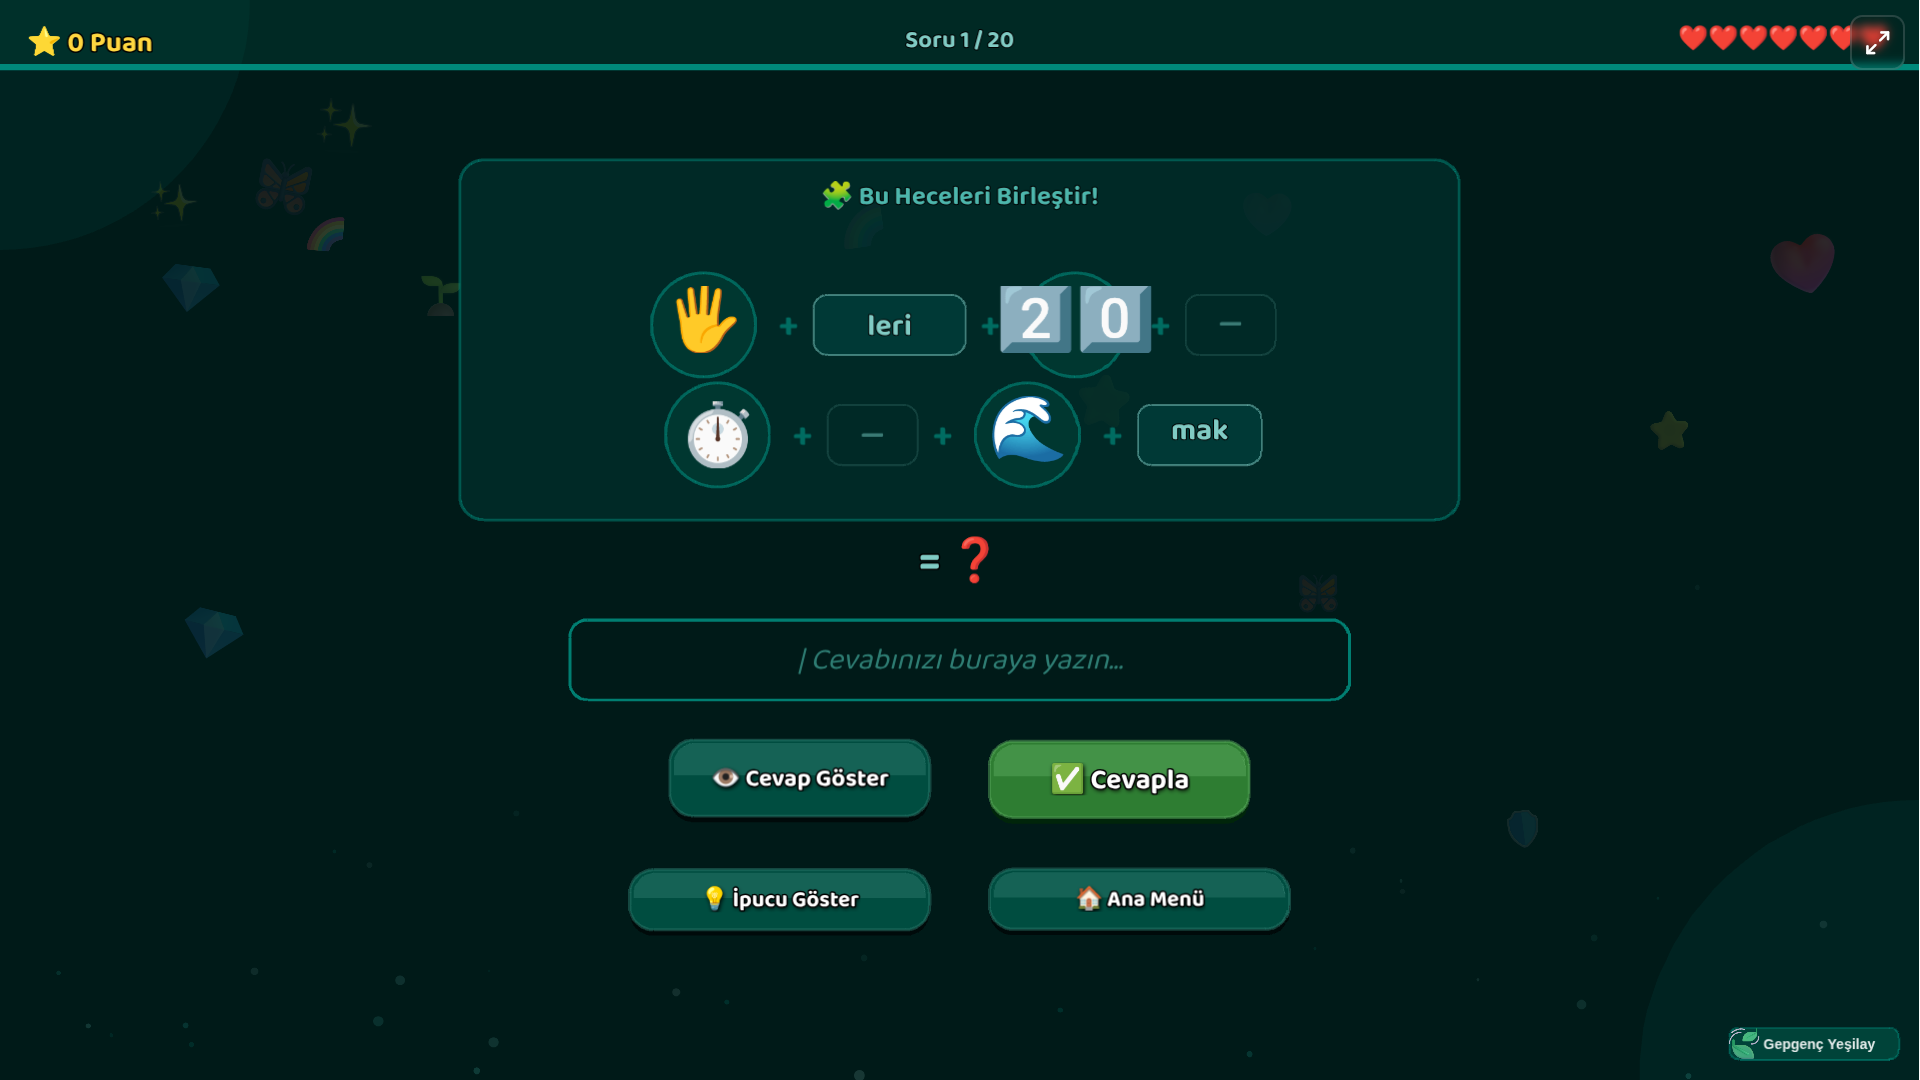Show a hint with İpucu Göster
Viewport: 1920px width, 1080px height.
[780, 899]
